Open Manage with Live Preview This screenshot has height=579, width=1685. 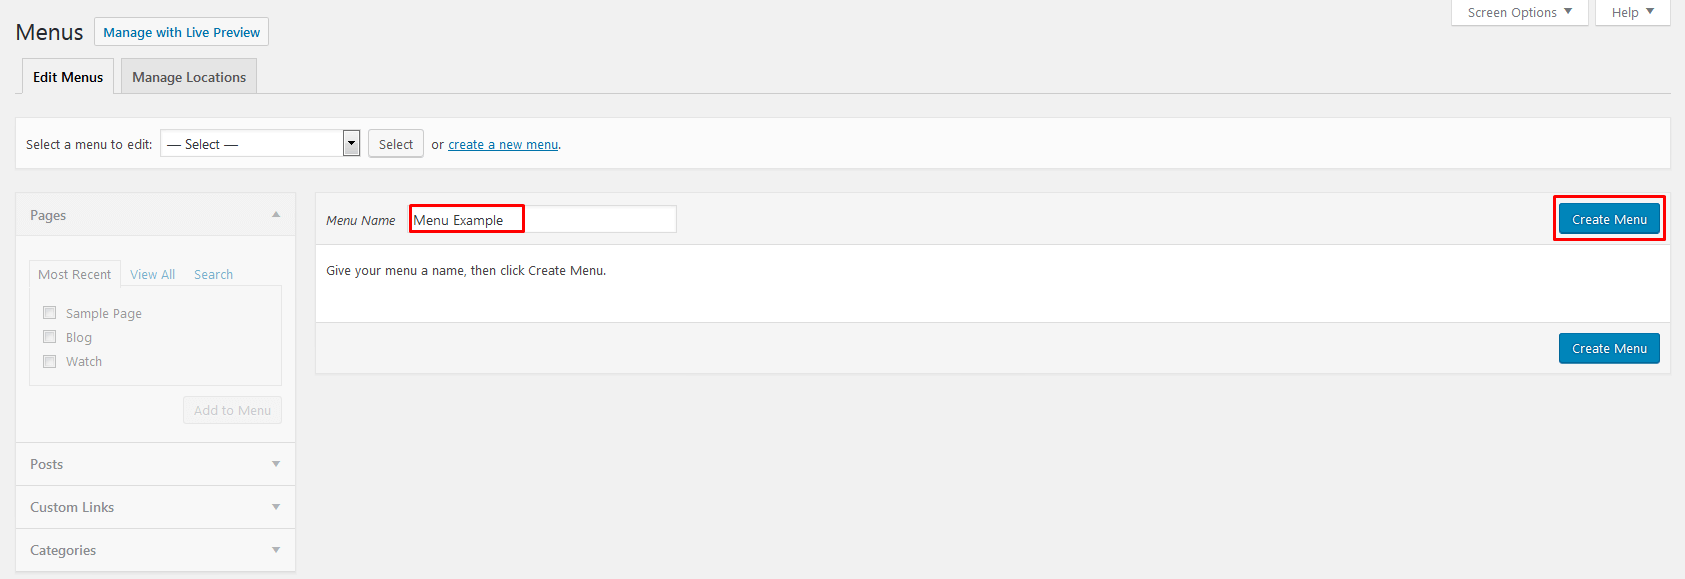coord(181,32)
